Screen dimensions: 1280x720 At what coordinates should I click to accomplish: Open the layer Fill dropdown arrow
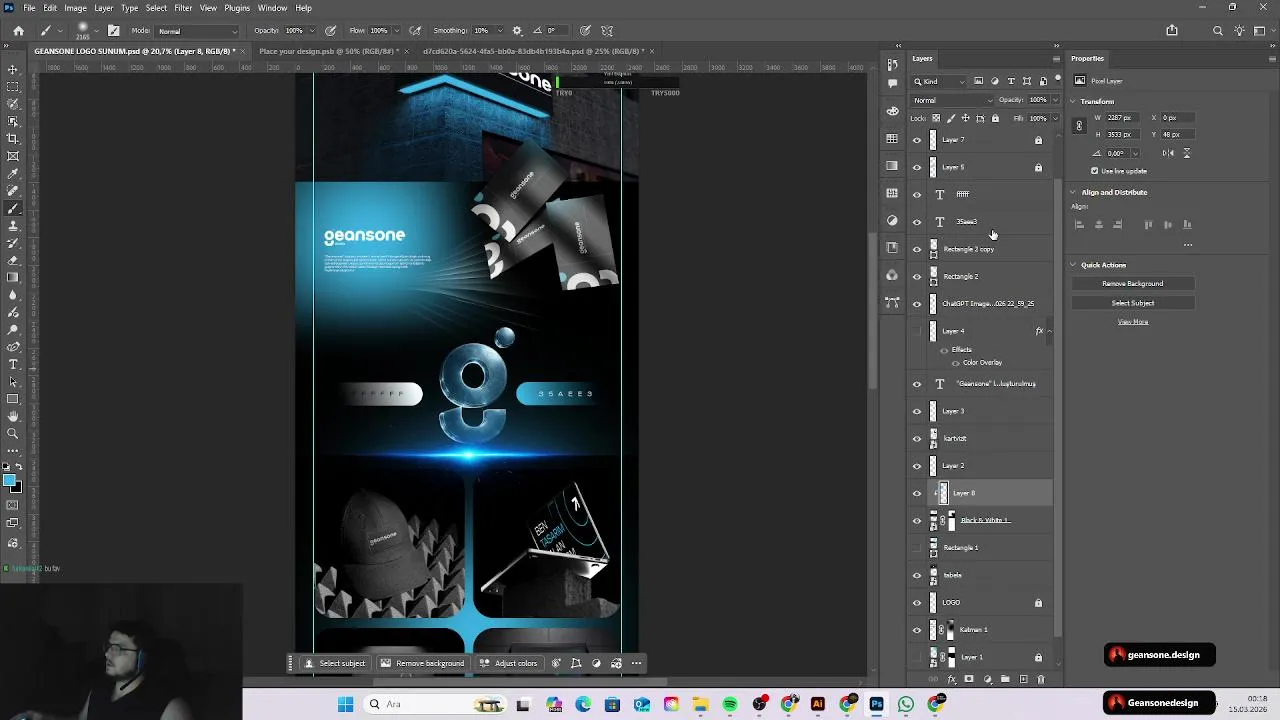[1055, 118]
